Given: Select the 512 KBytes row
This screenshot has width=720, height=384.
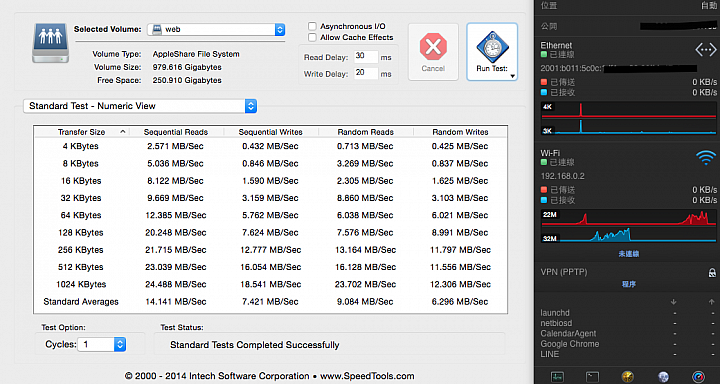Looking at the screenshot, I should 270,267.
